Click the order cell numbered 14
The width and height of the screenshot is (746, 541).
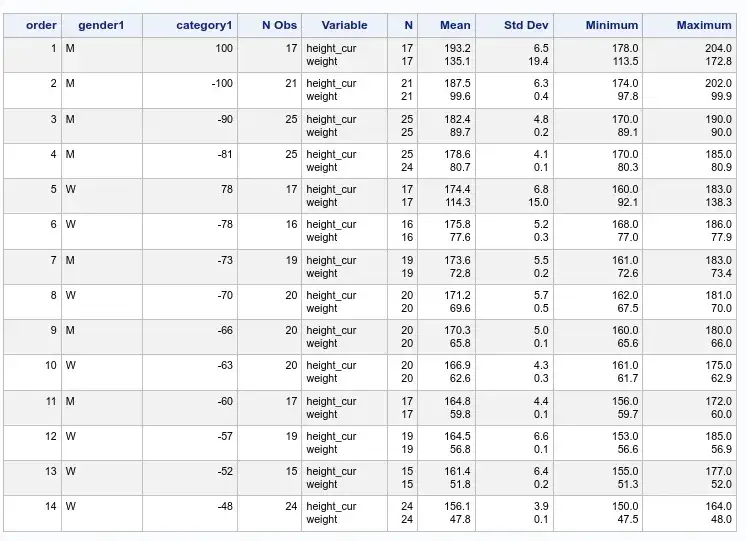[50, 506]
